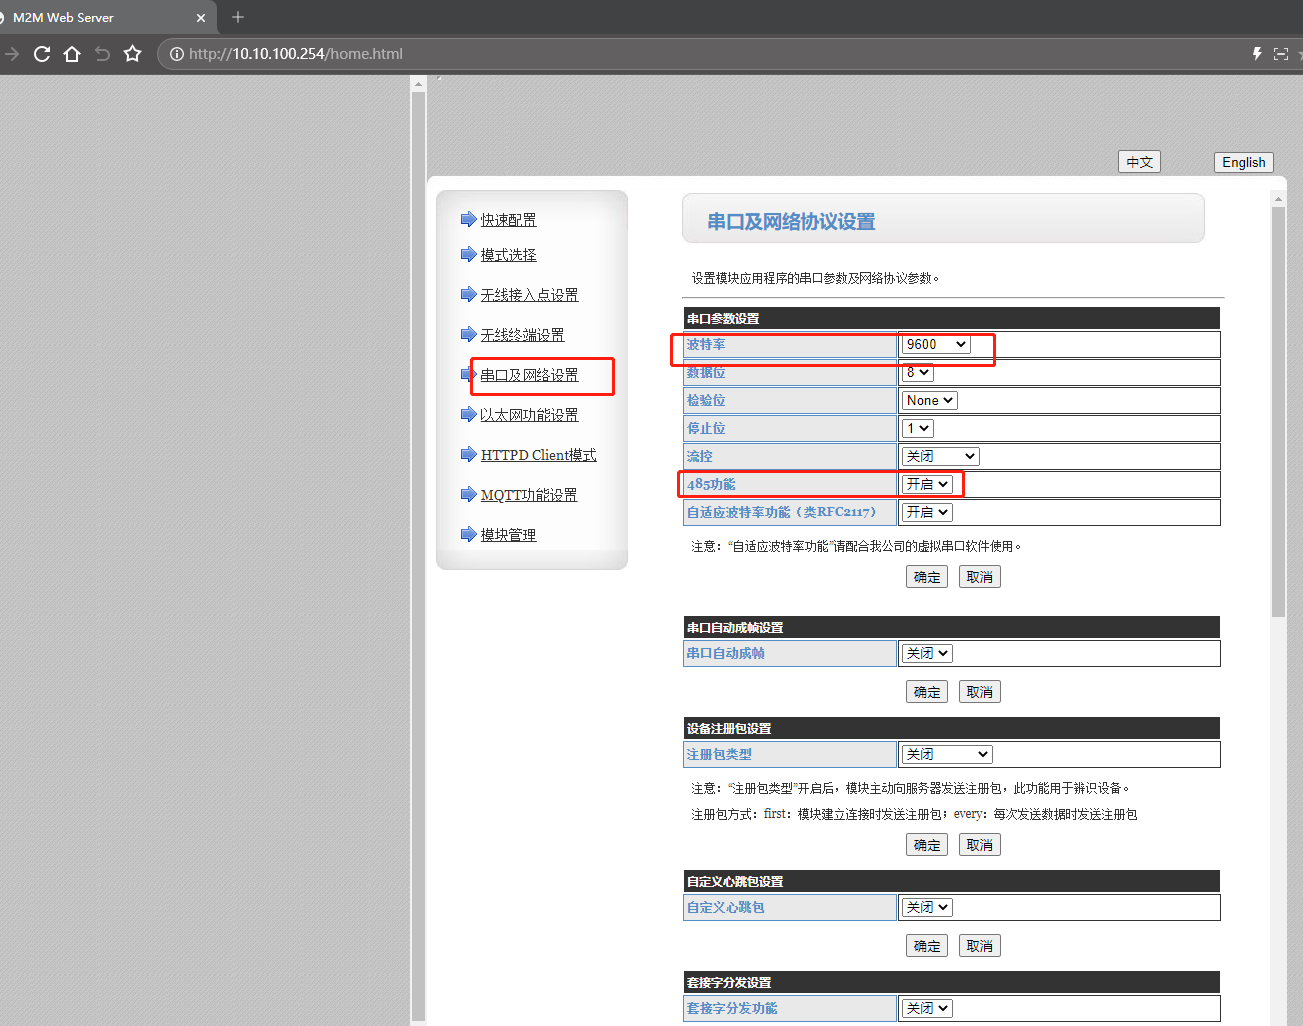1303x1026 pixels.
Task: Click the lightning bolt icon in address bar
Action: (x=1257, y=54)
